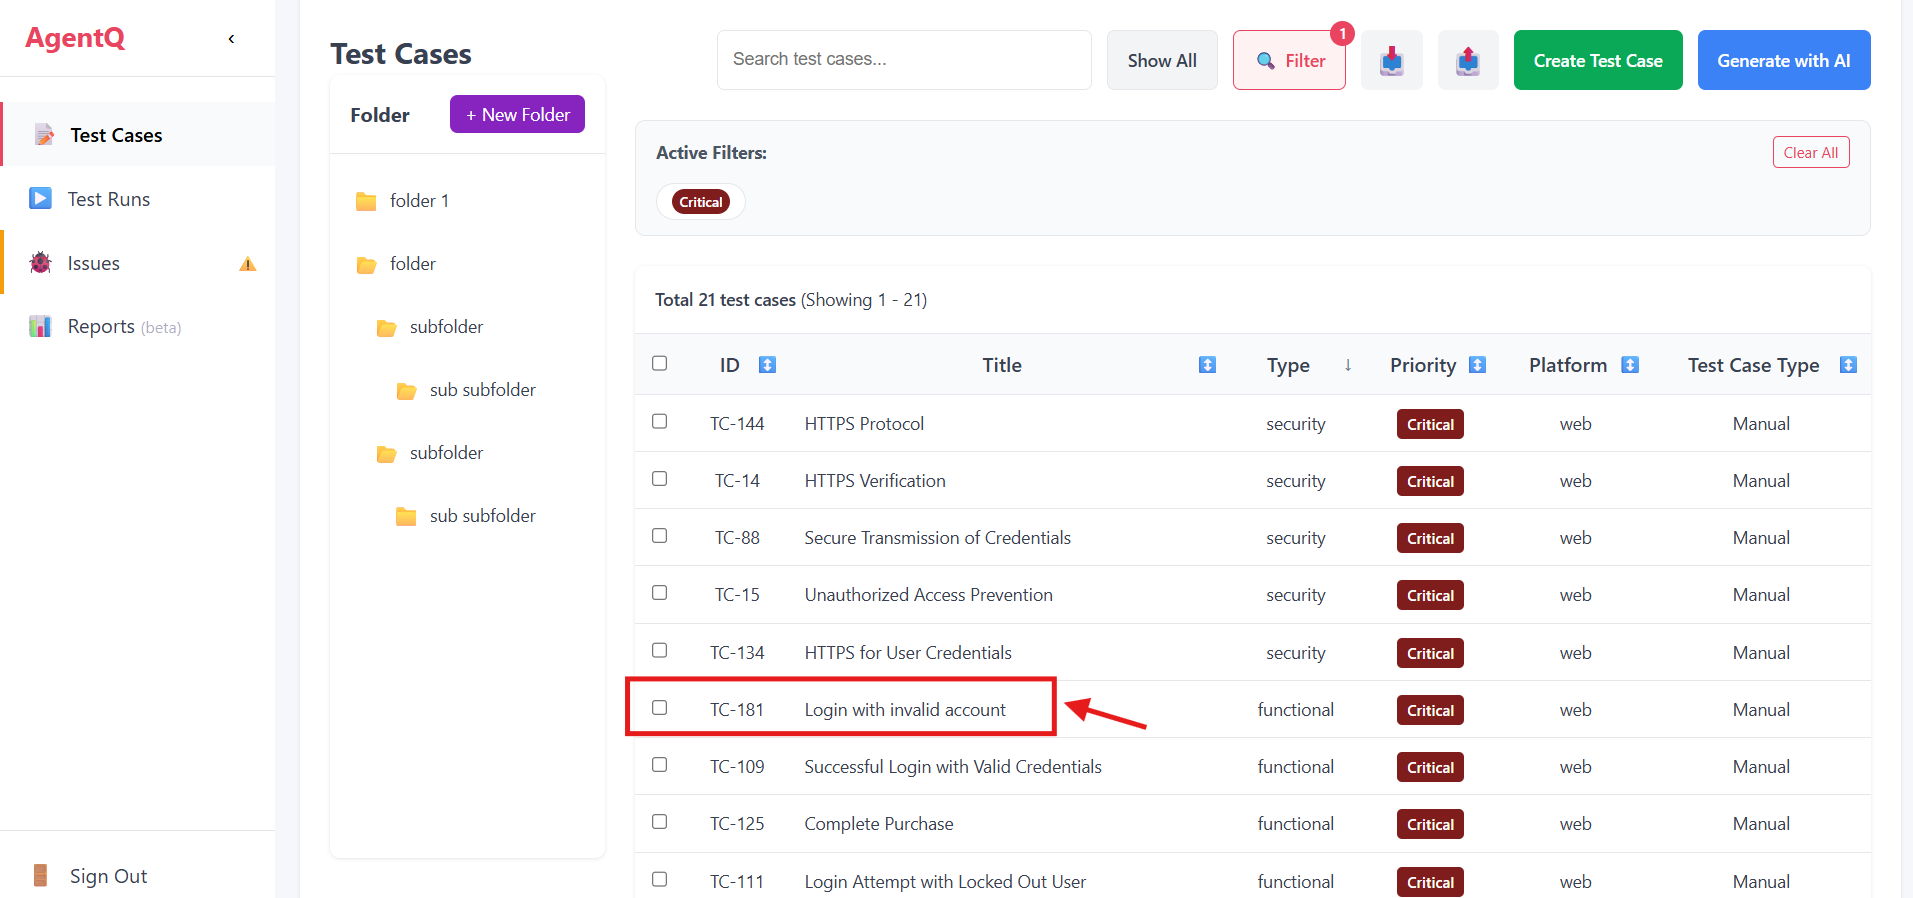The image size is (1913, 898).
Task: Sort by Priority column icon
Action: 1477,365
